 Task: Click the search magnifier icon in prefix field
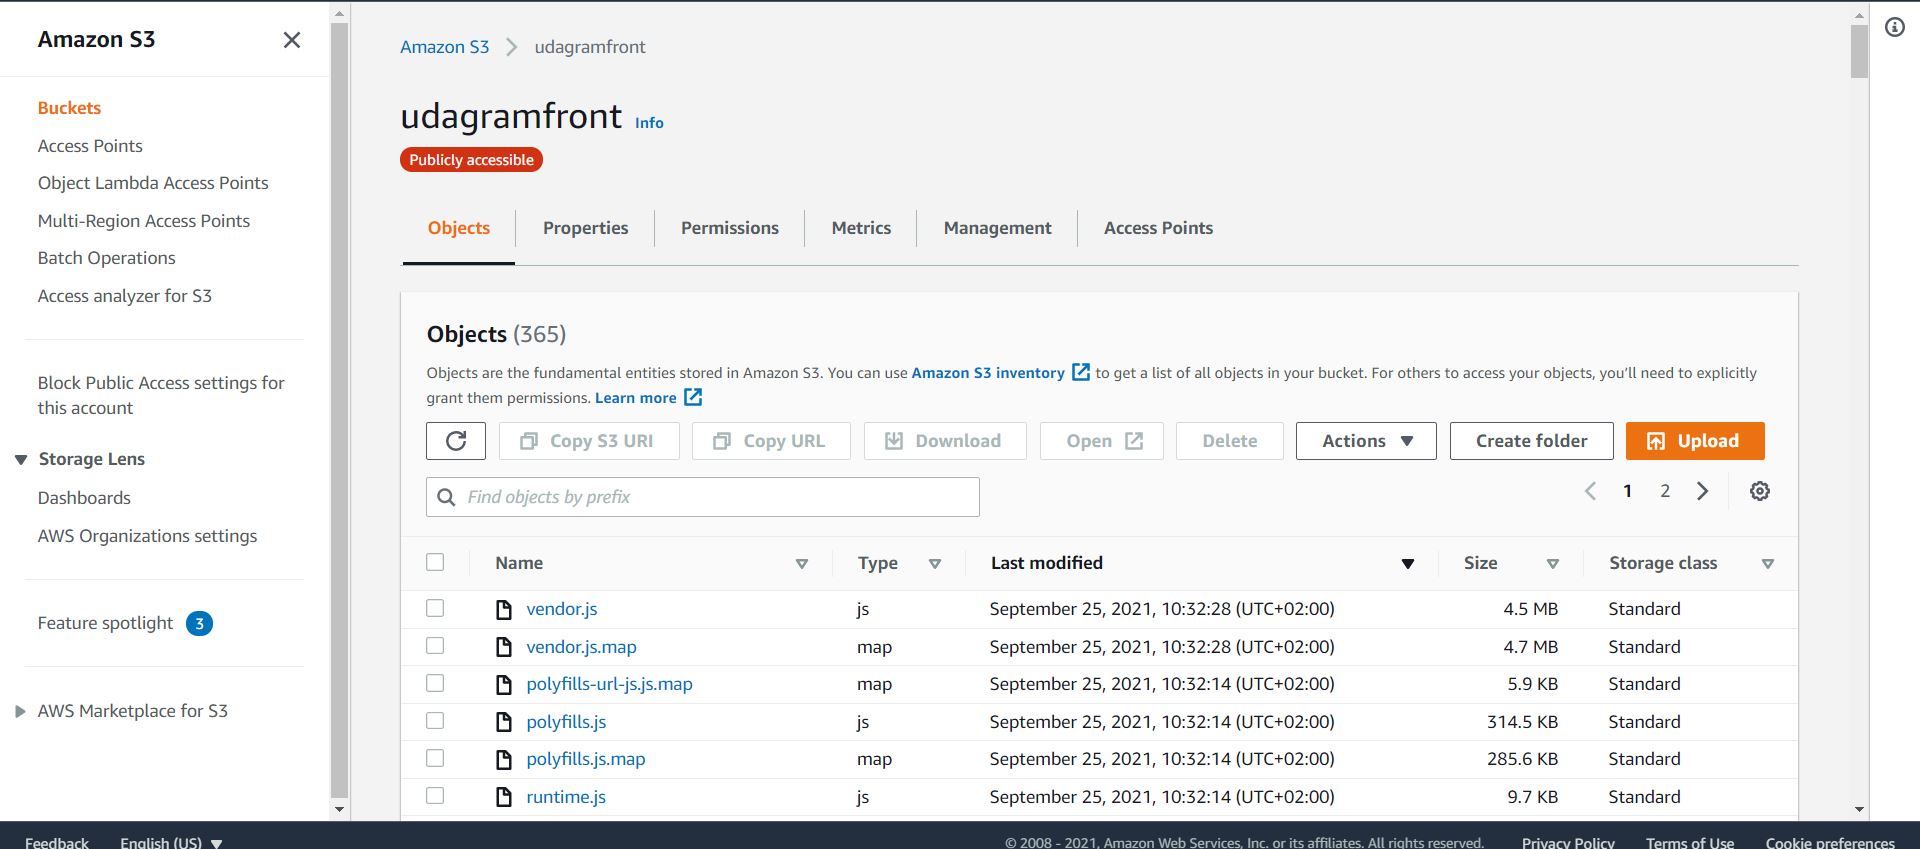point(447,497)
